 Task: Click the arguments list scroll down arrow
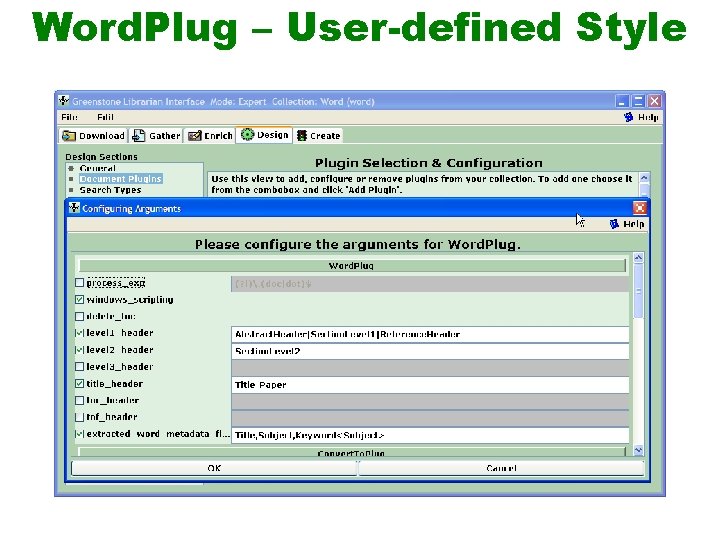pyautogui.click(x=638, y=450)
